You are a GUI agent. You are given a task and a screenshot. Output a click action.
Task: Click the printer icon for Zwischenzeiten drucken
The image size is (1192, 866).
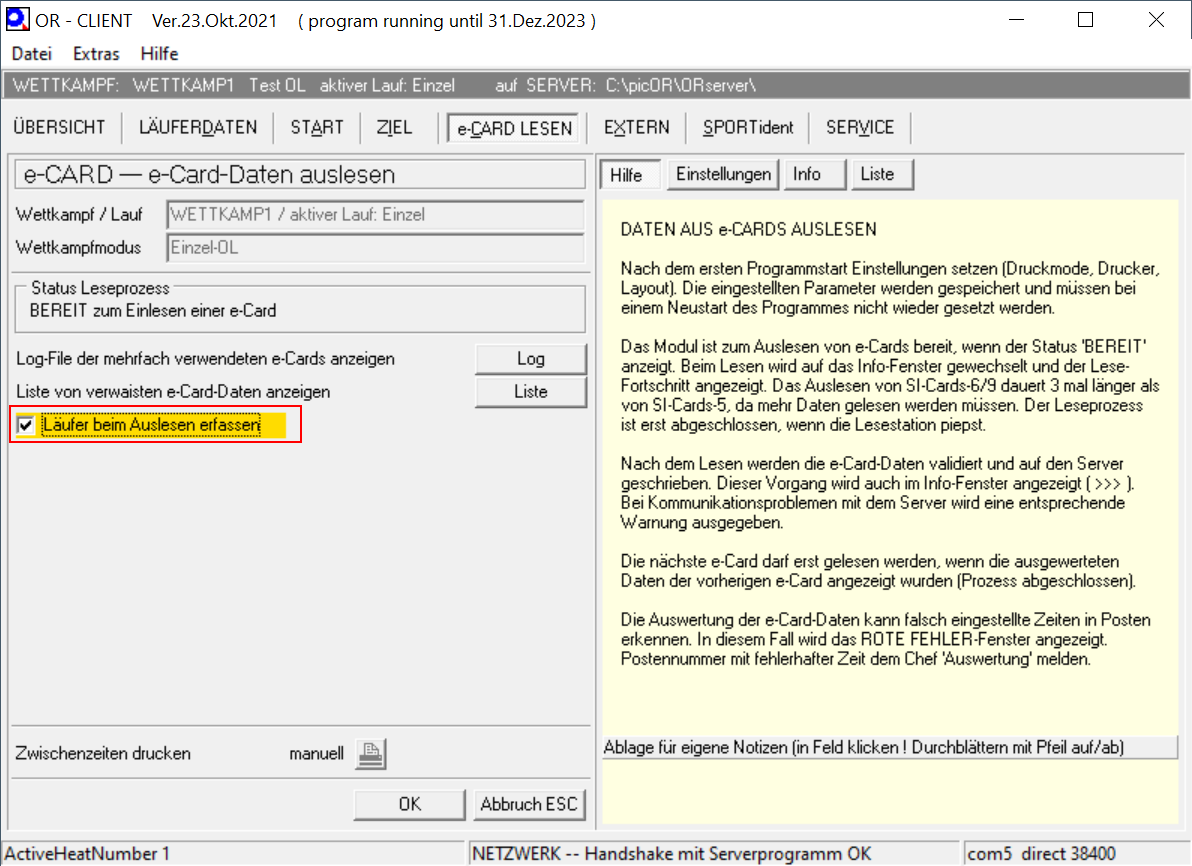[370, 754]
